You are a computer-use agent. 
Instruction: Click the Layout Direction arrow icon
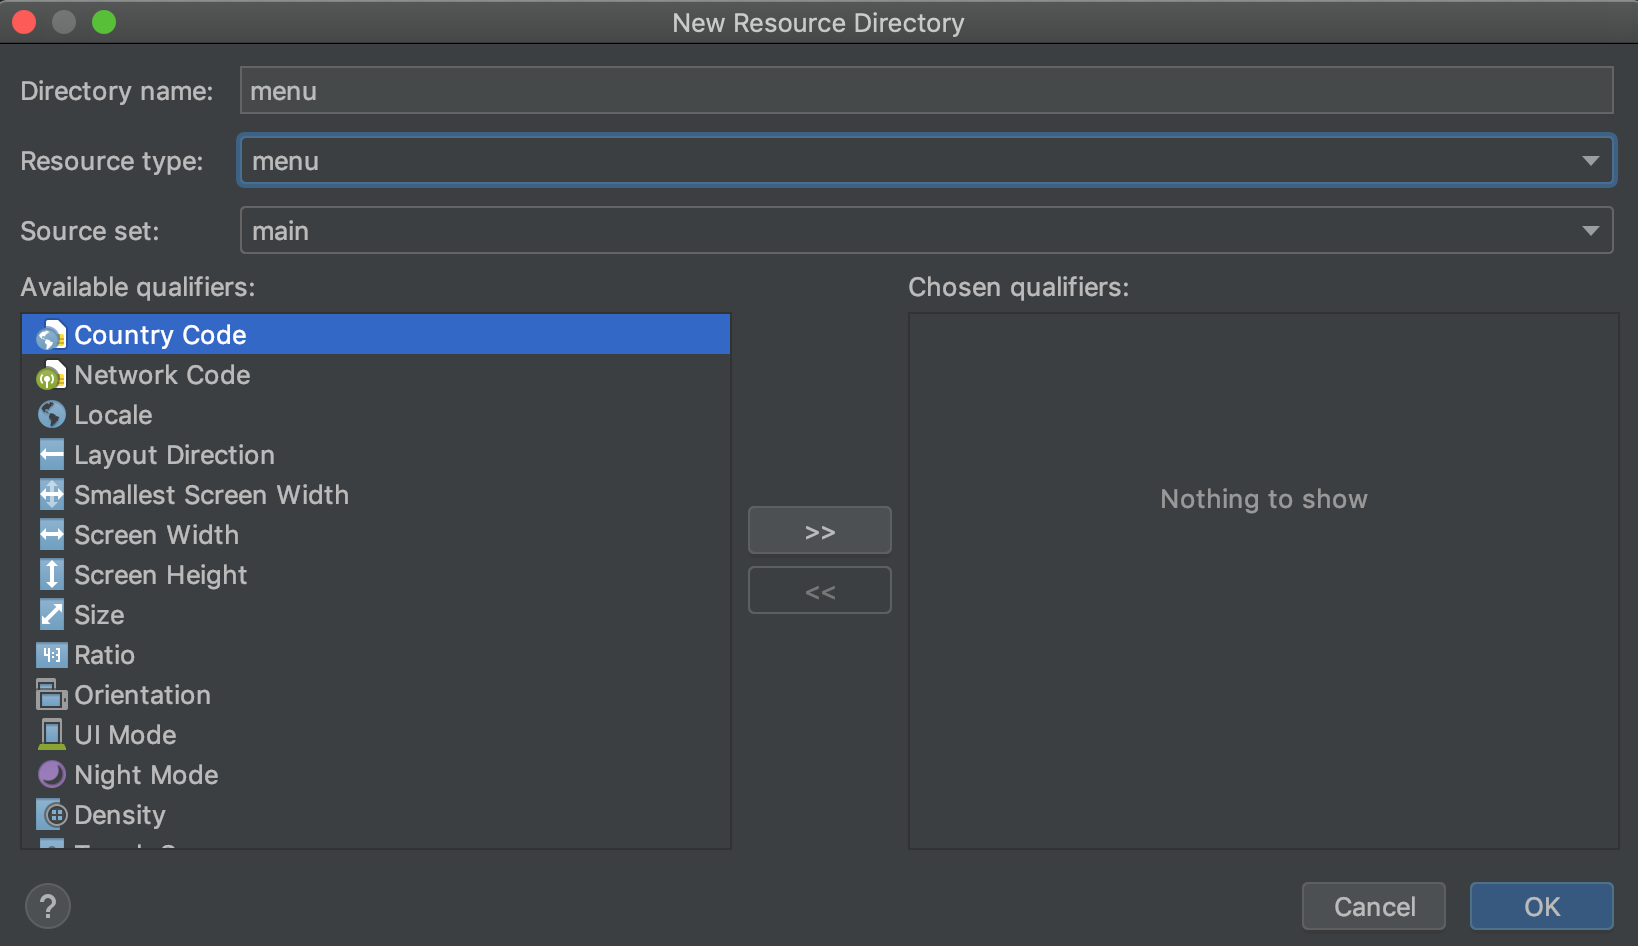51,455
